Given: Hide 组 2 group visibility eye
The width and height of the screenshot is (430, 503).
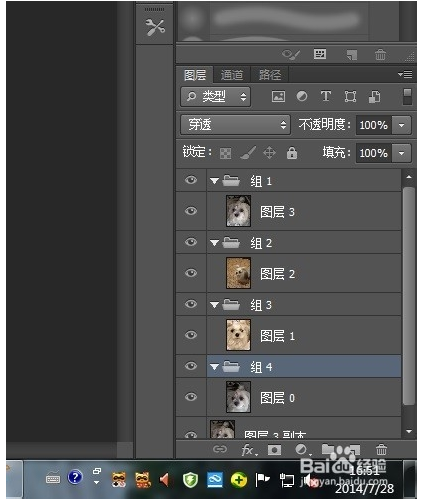Looking at the screenshot, I should click(191, 242).
